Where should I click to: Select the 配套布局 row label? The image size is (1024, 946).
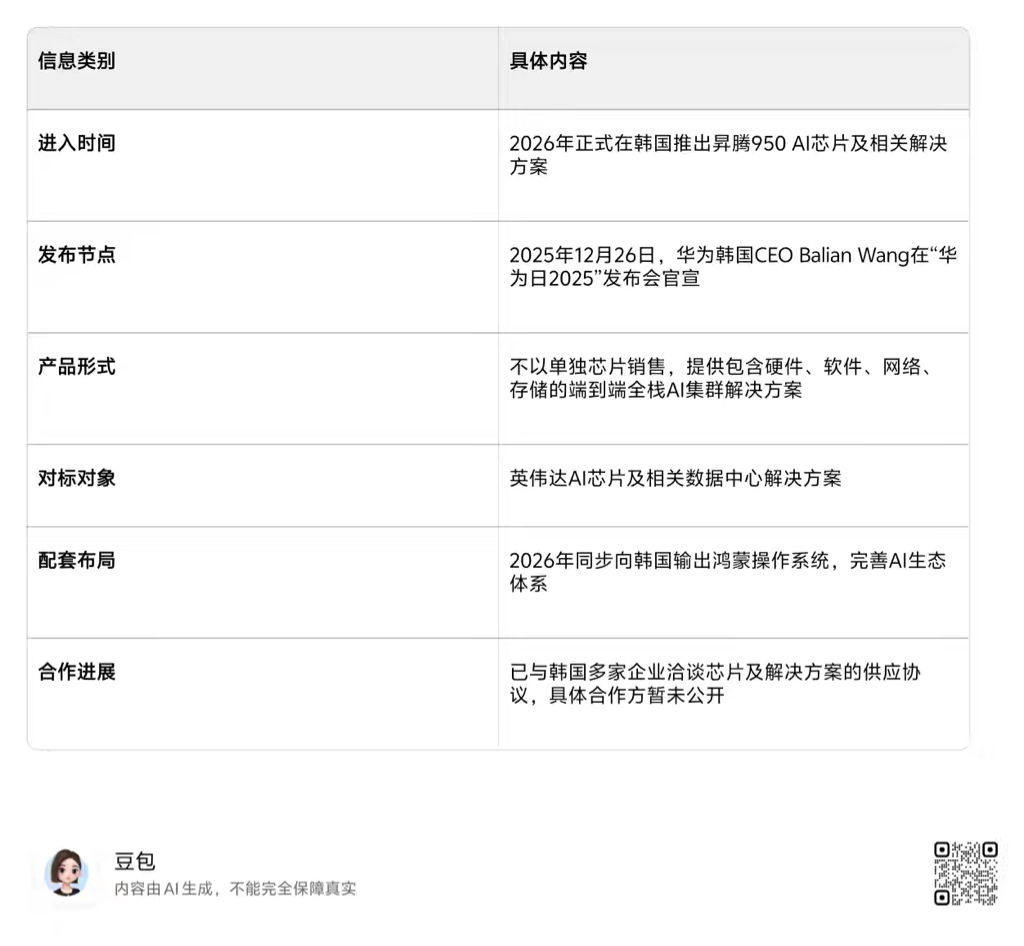pyautogui.click(x=76, y=560)
